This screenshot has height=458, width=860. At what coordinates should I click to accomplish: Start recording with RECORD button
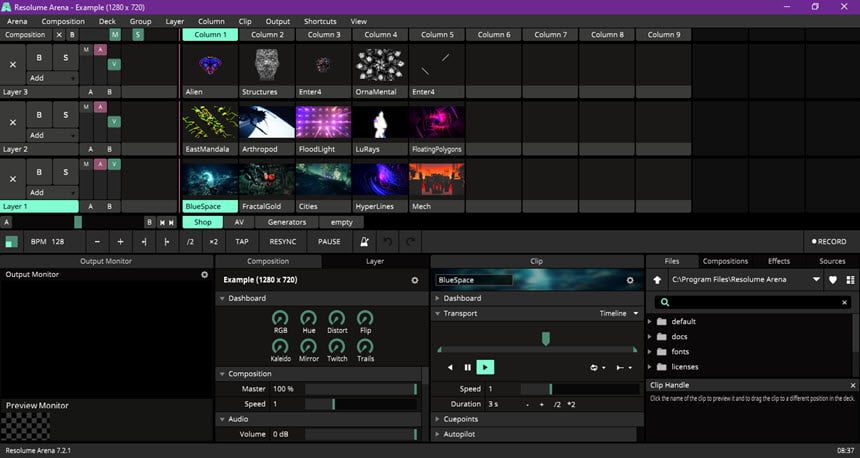coord(829,241)
